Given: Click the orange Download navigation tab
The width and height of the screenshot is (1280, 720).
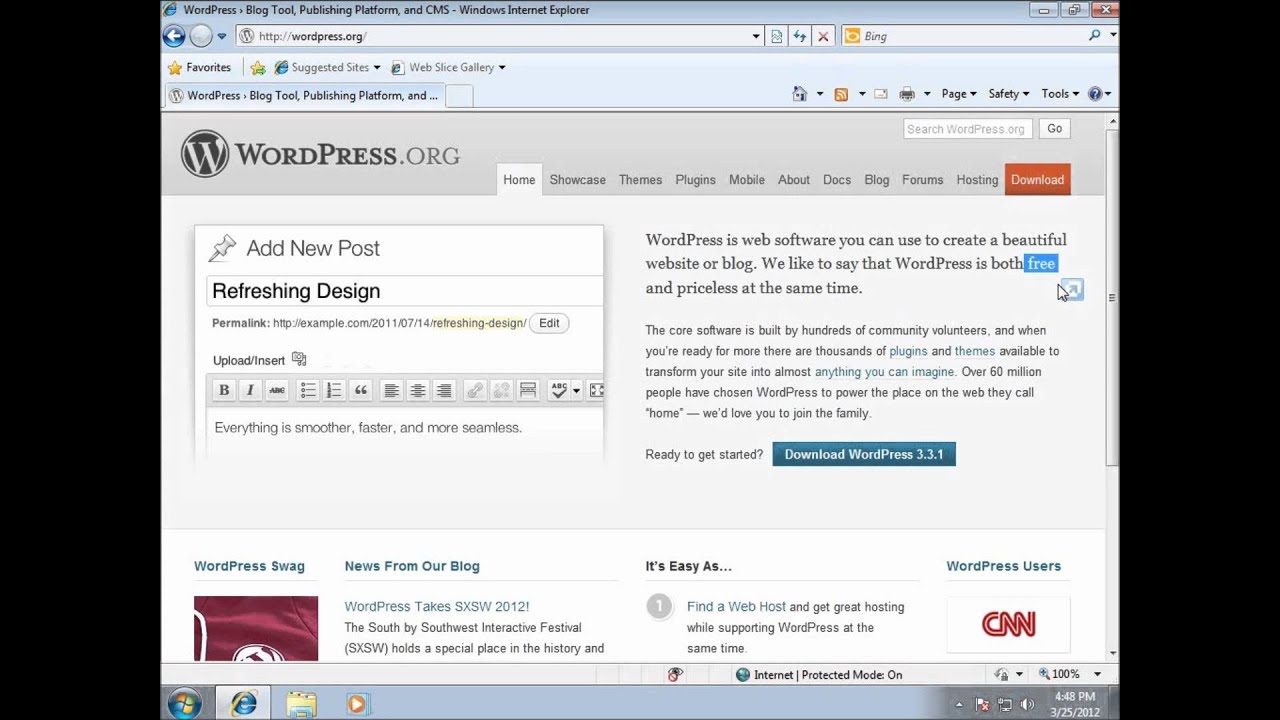Looking at the screenshot, I should [1037, 179].
